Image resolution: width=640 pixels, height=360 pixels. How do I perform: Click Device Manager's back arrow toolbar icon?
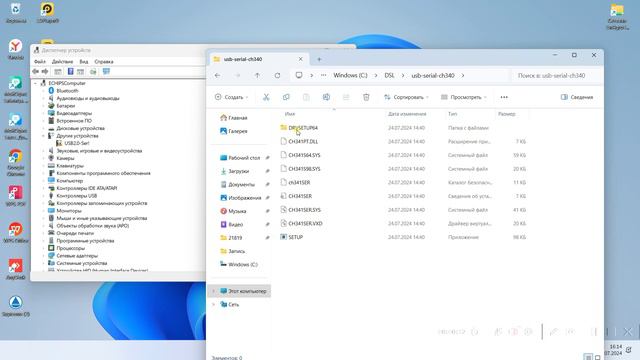coord(36,71)
